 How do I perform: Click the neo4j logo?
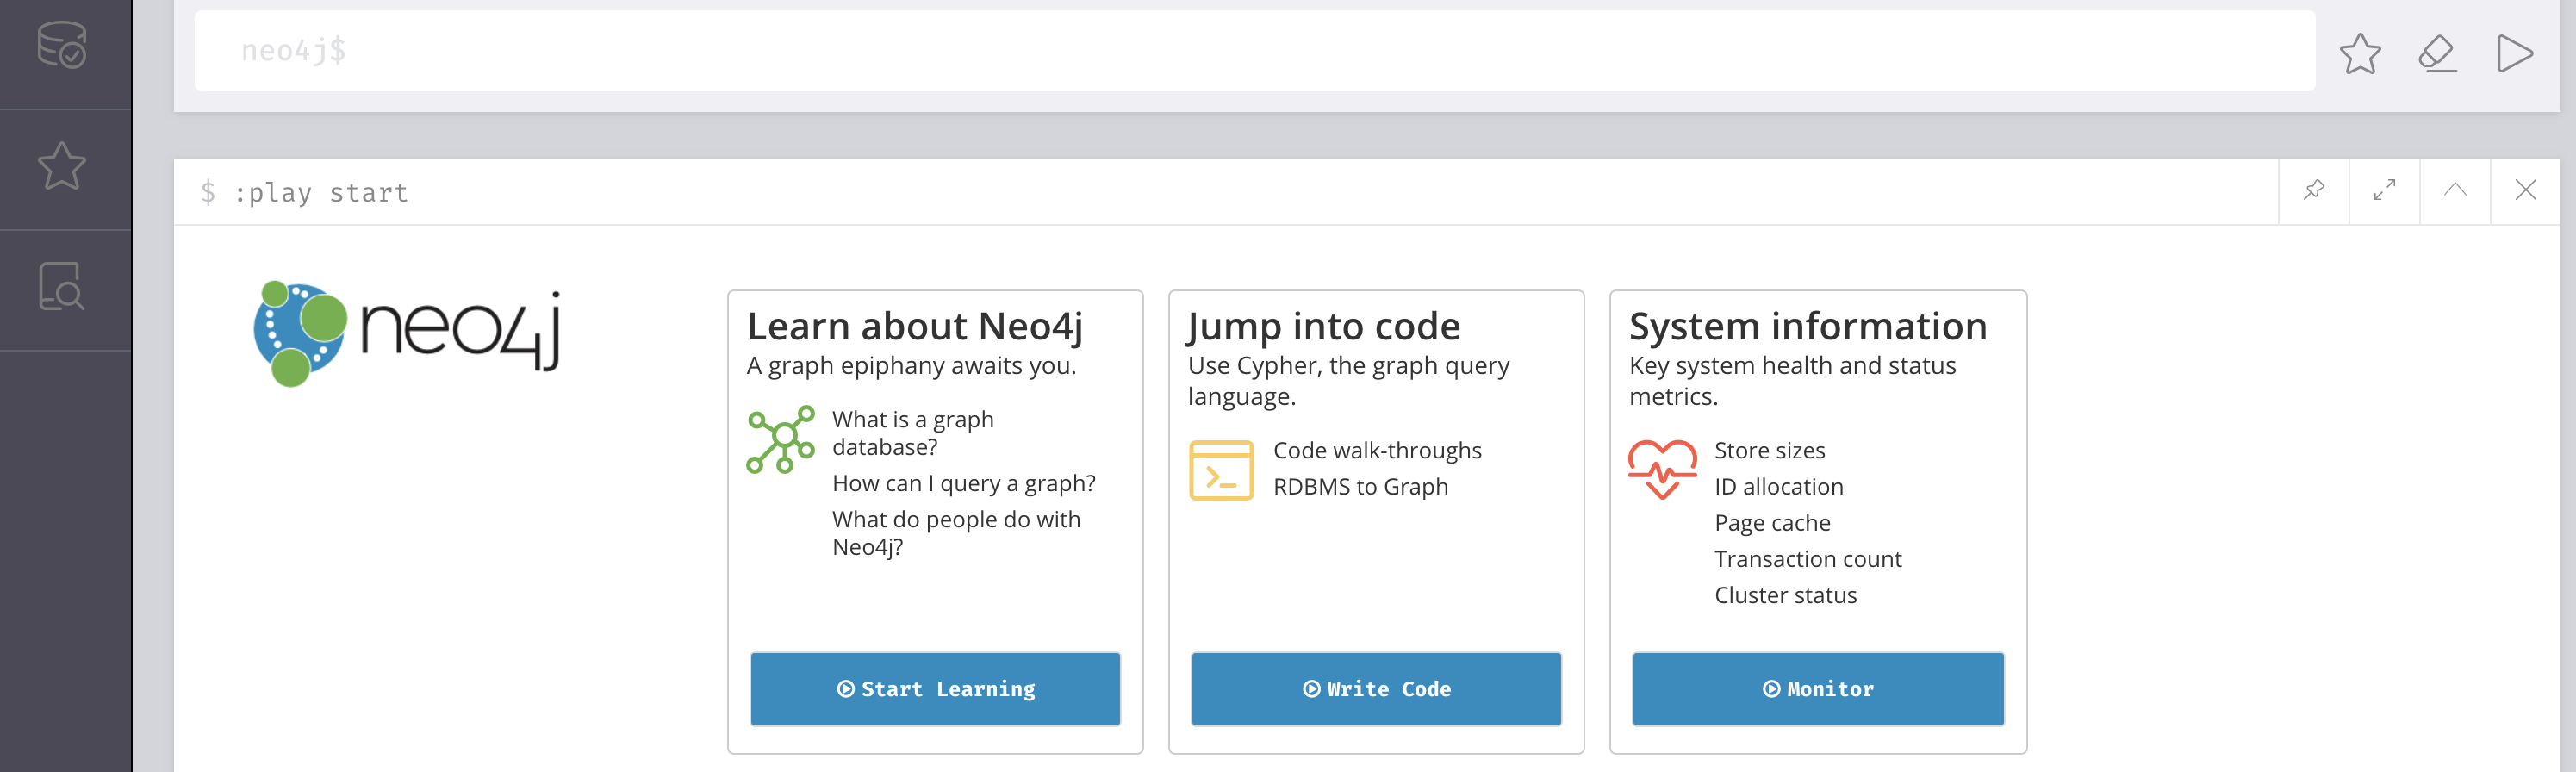pyautogui.click(x=406, y=334)
